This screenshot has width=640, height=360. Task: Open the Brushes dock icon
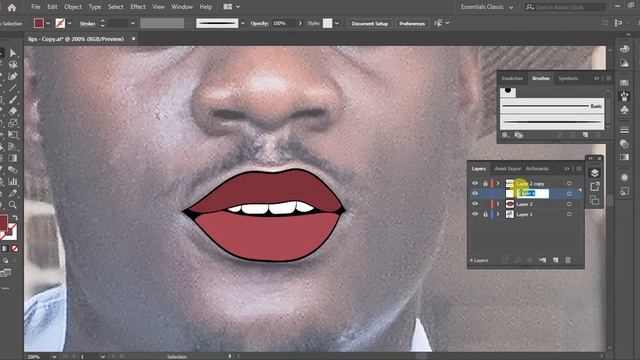[x=624, y=96]
